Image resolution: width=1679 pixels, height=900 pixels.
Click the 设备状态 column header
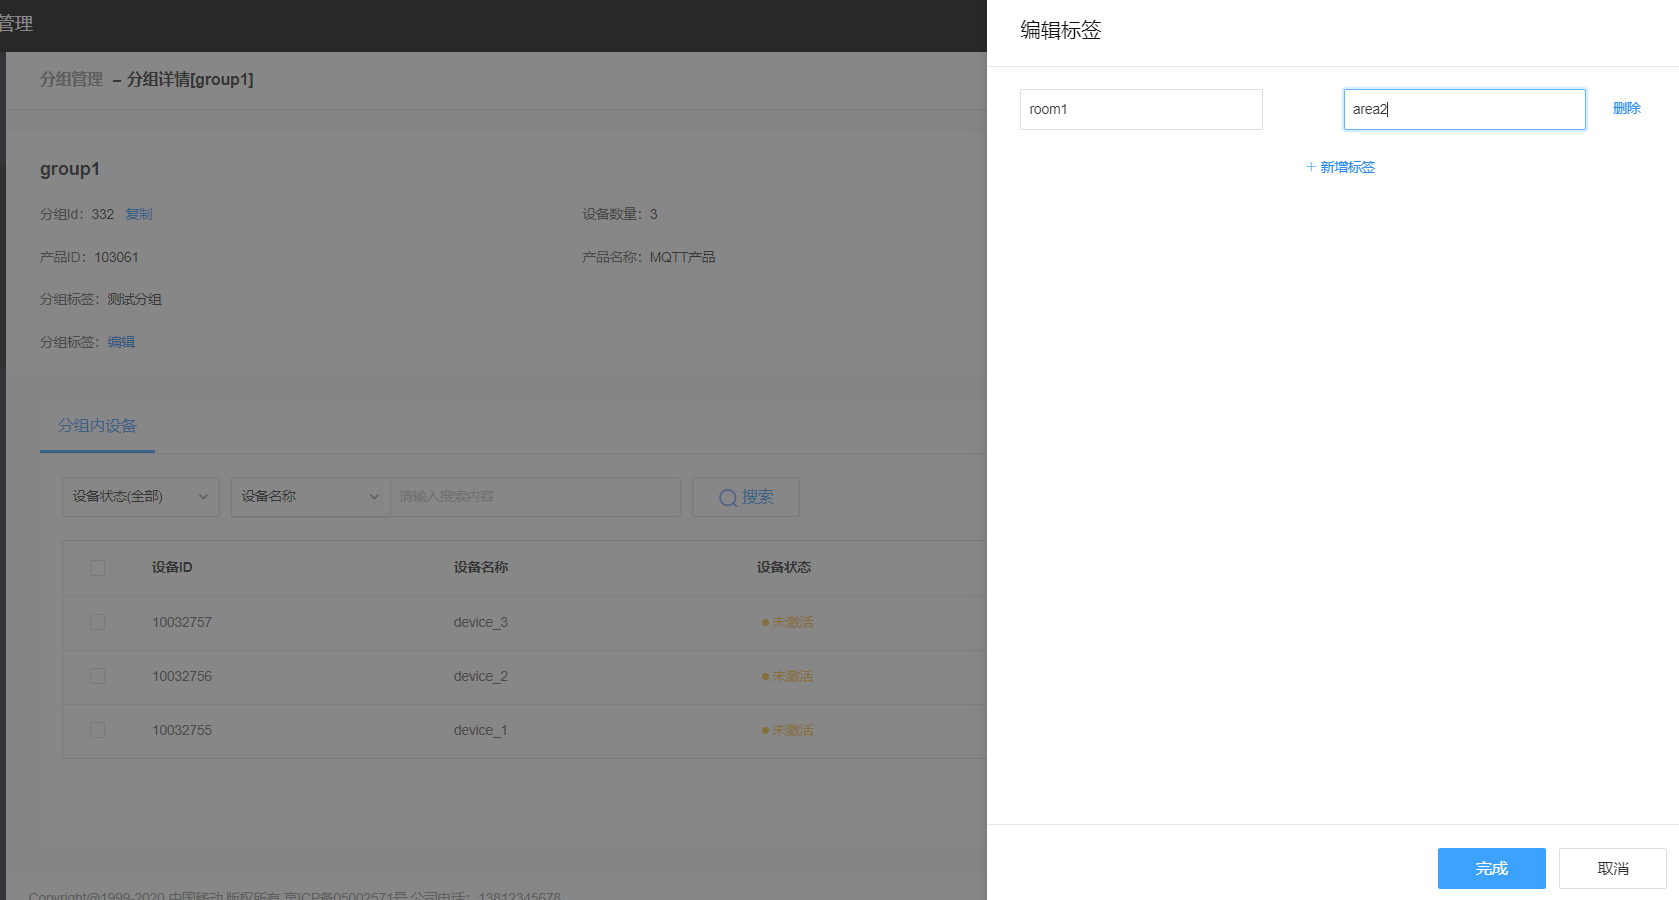(x=784, y=567)
